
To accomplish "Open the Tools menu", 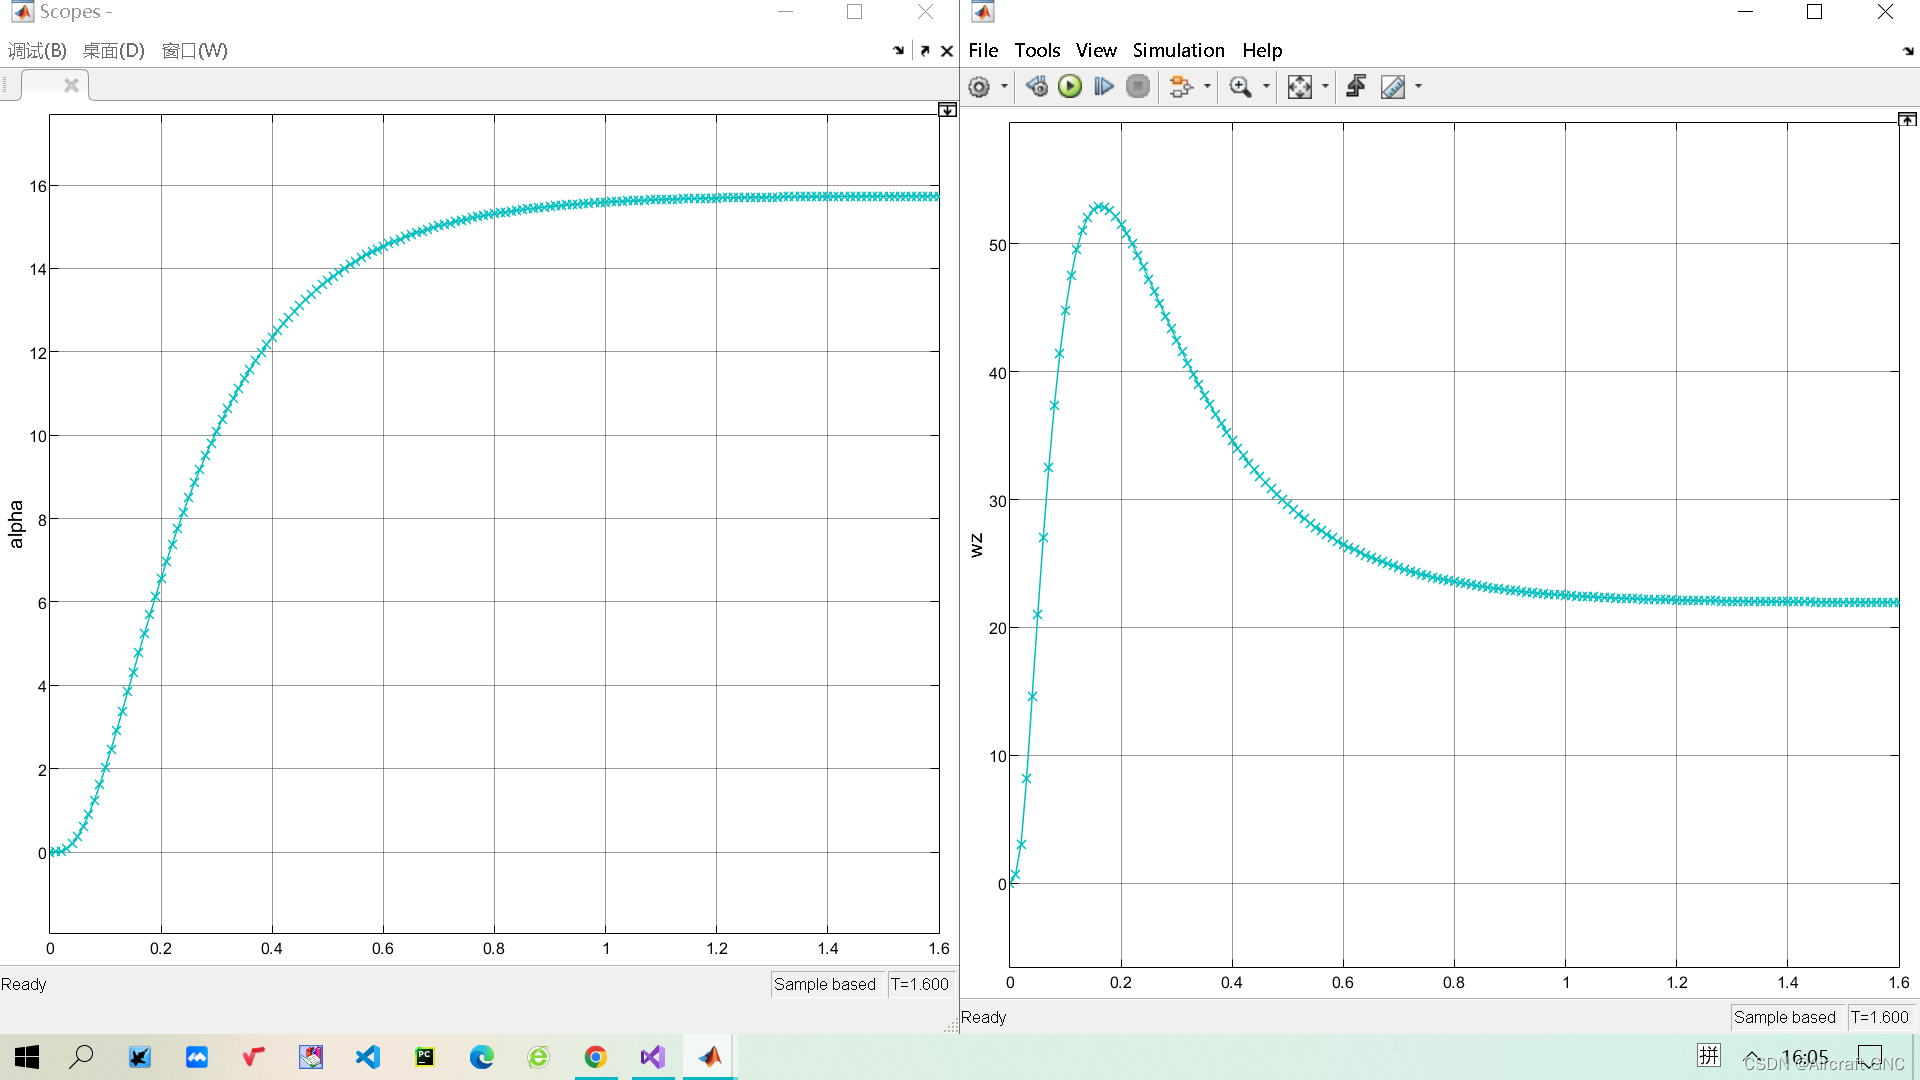I will pos(1037,51).
